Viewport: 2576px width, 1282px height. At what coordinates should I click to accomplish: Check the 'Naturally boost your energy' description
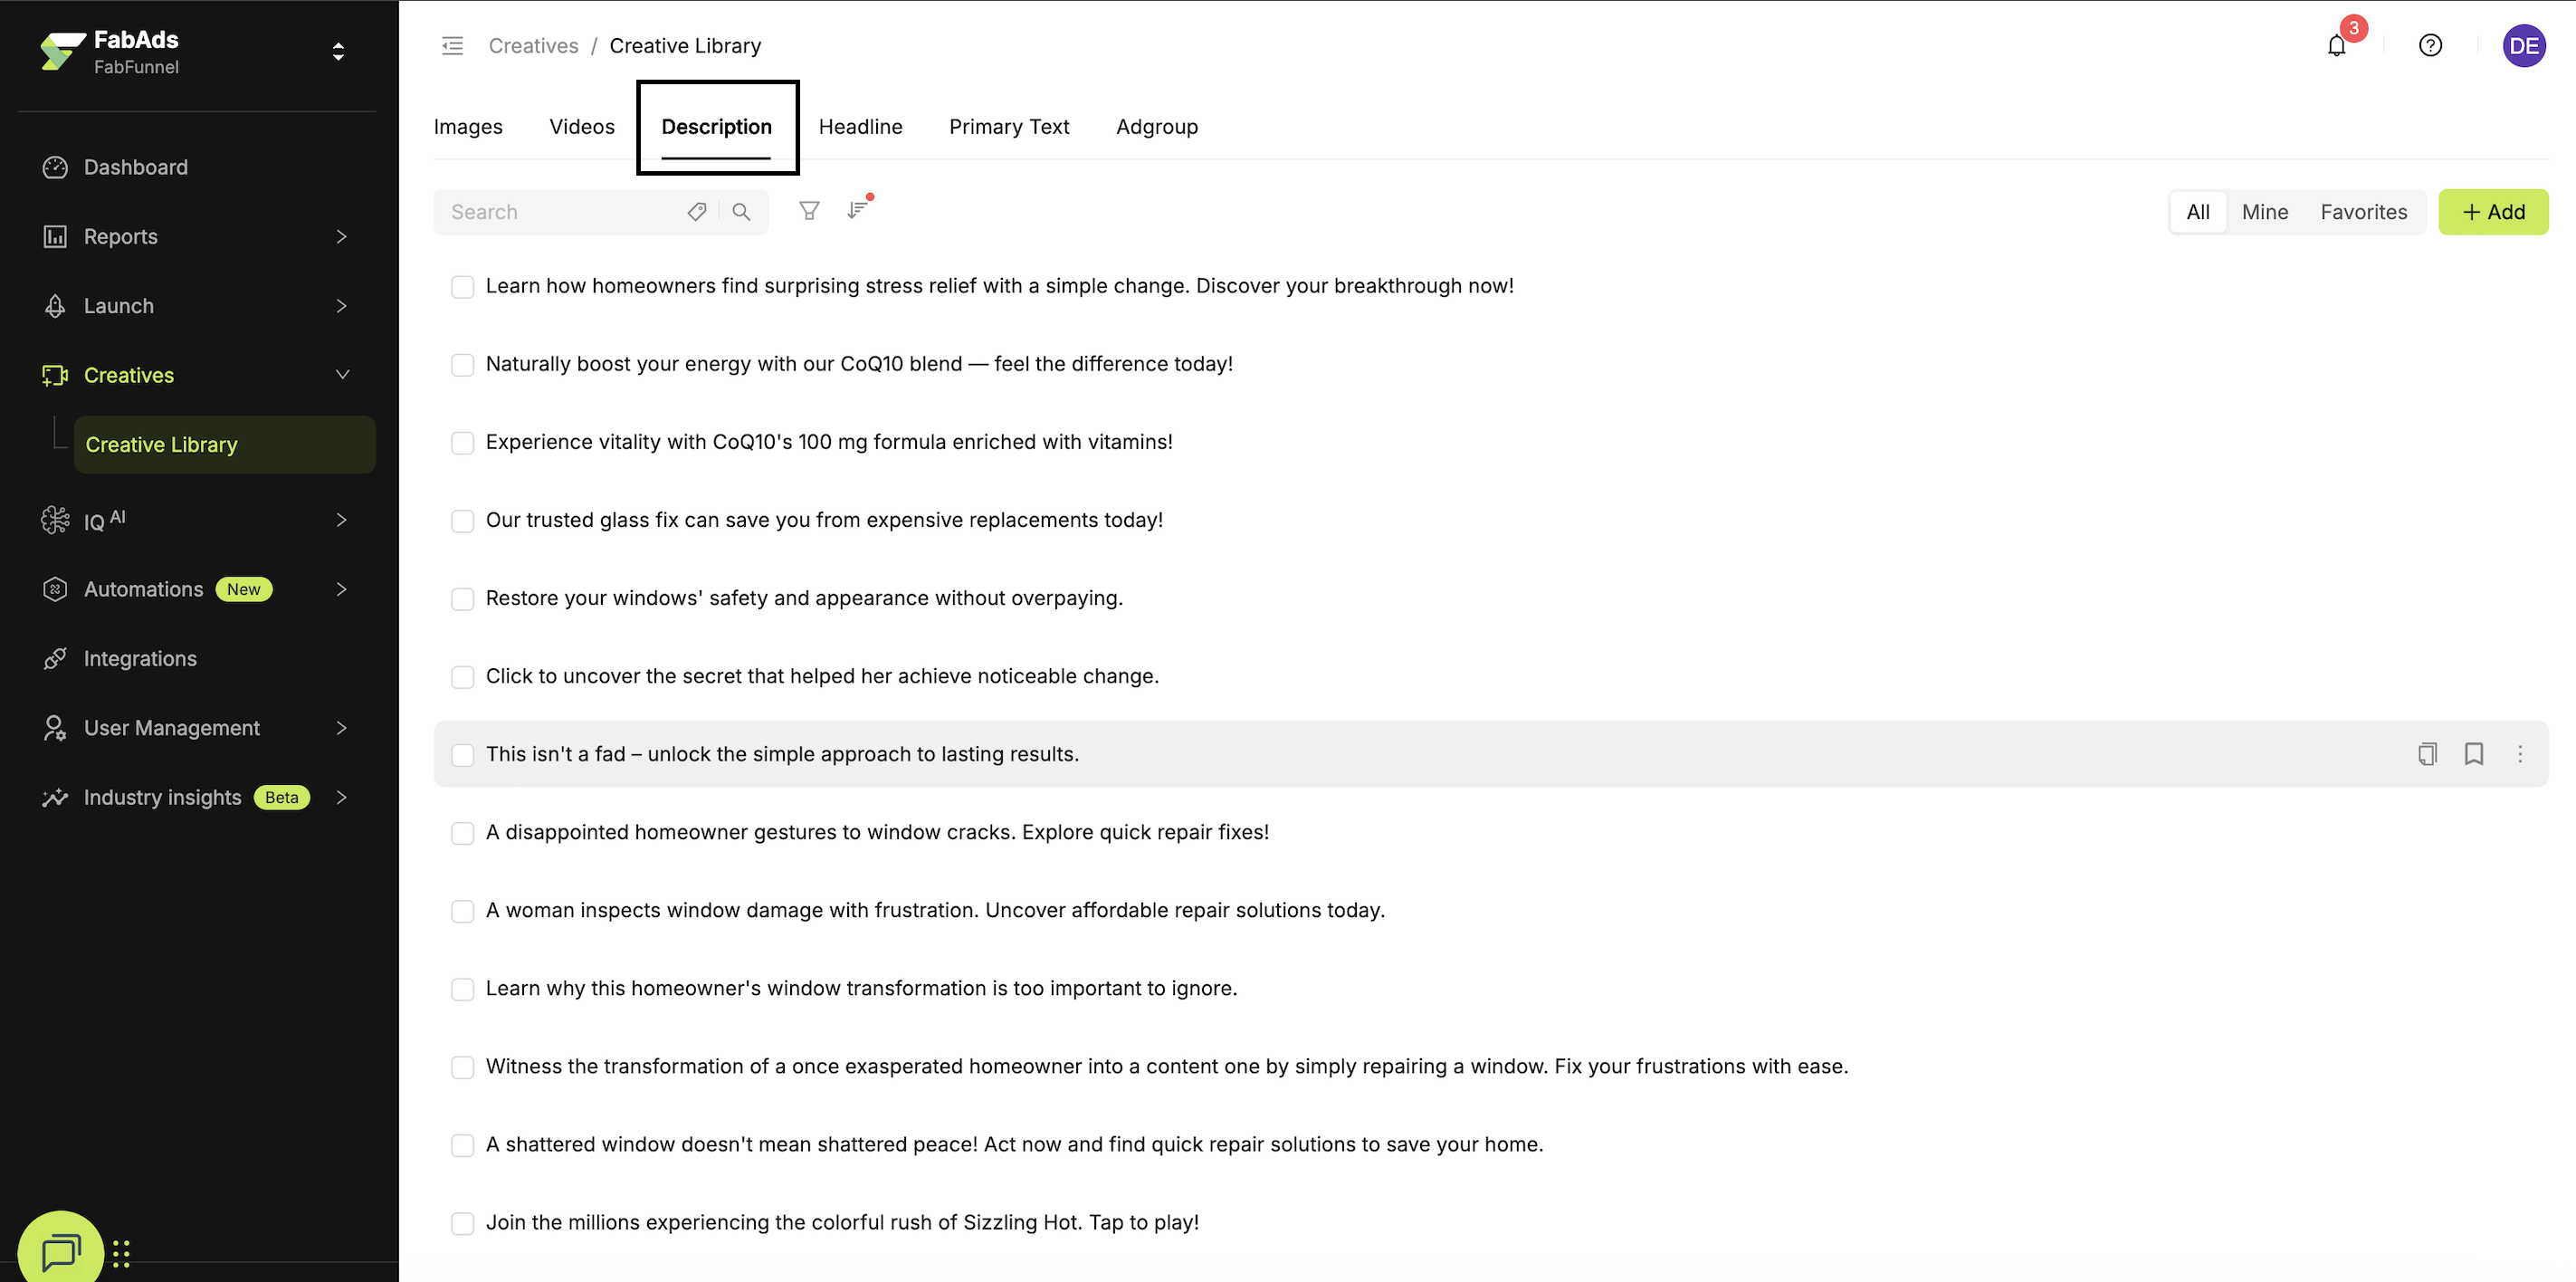click(x=462, y=365)
